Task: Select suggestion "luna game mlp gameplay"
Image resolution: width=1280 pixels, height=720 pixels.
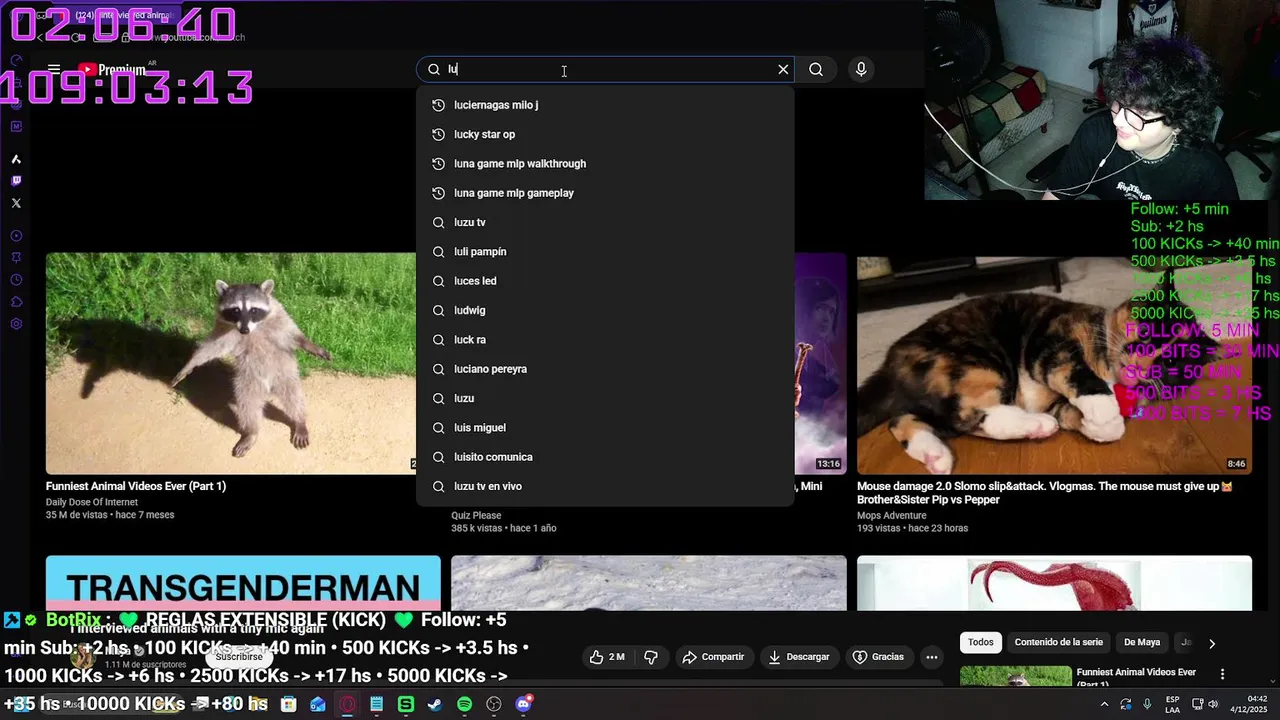Action: 605,193
